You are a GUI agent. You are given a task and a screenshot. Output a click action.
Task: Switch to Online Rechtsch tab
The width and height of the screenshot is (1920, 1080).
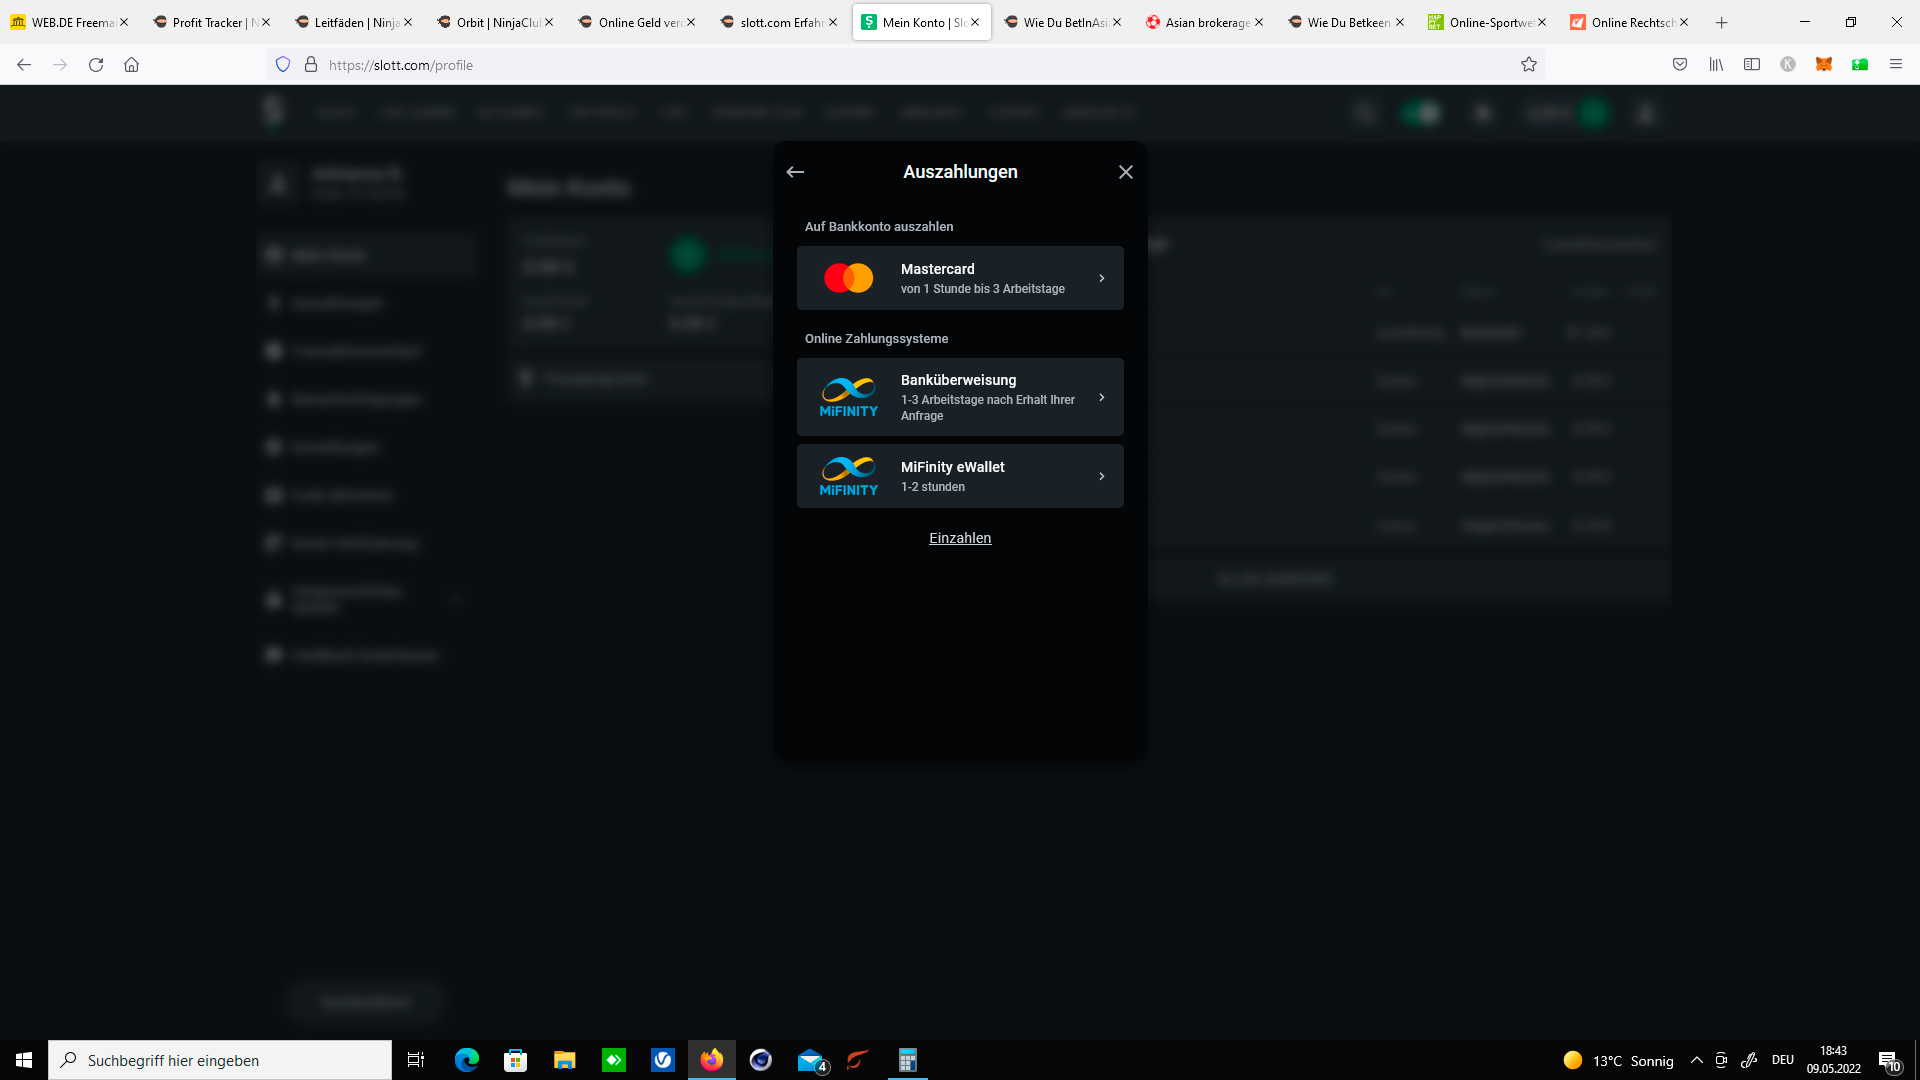pos(1630,22)
